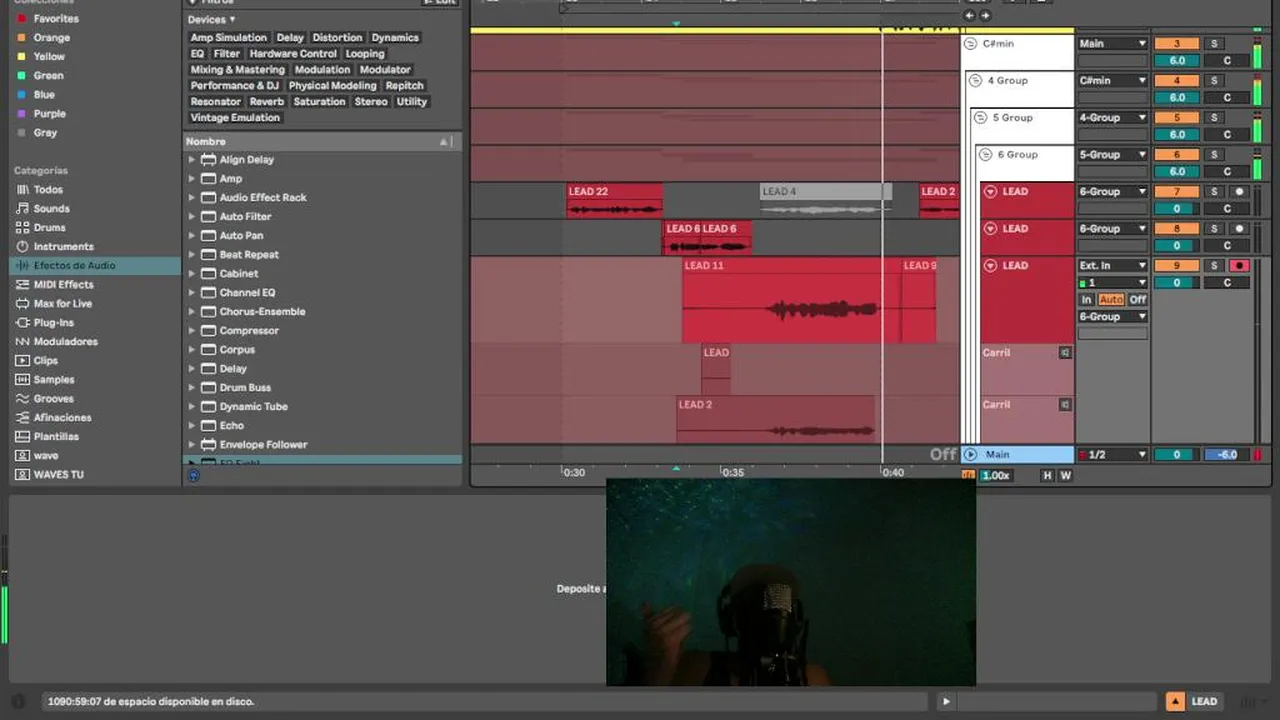Open the Todos category icon

[22, 189]
